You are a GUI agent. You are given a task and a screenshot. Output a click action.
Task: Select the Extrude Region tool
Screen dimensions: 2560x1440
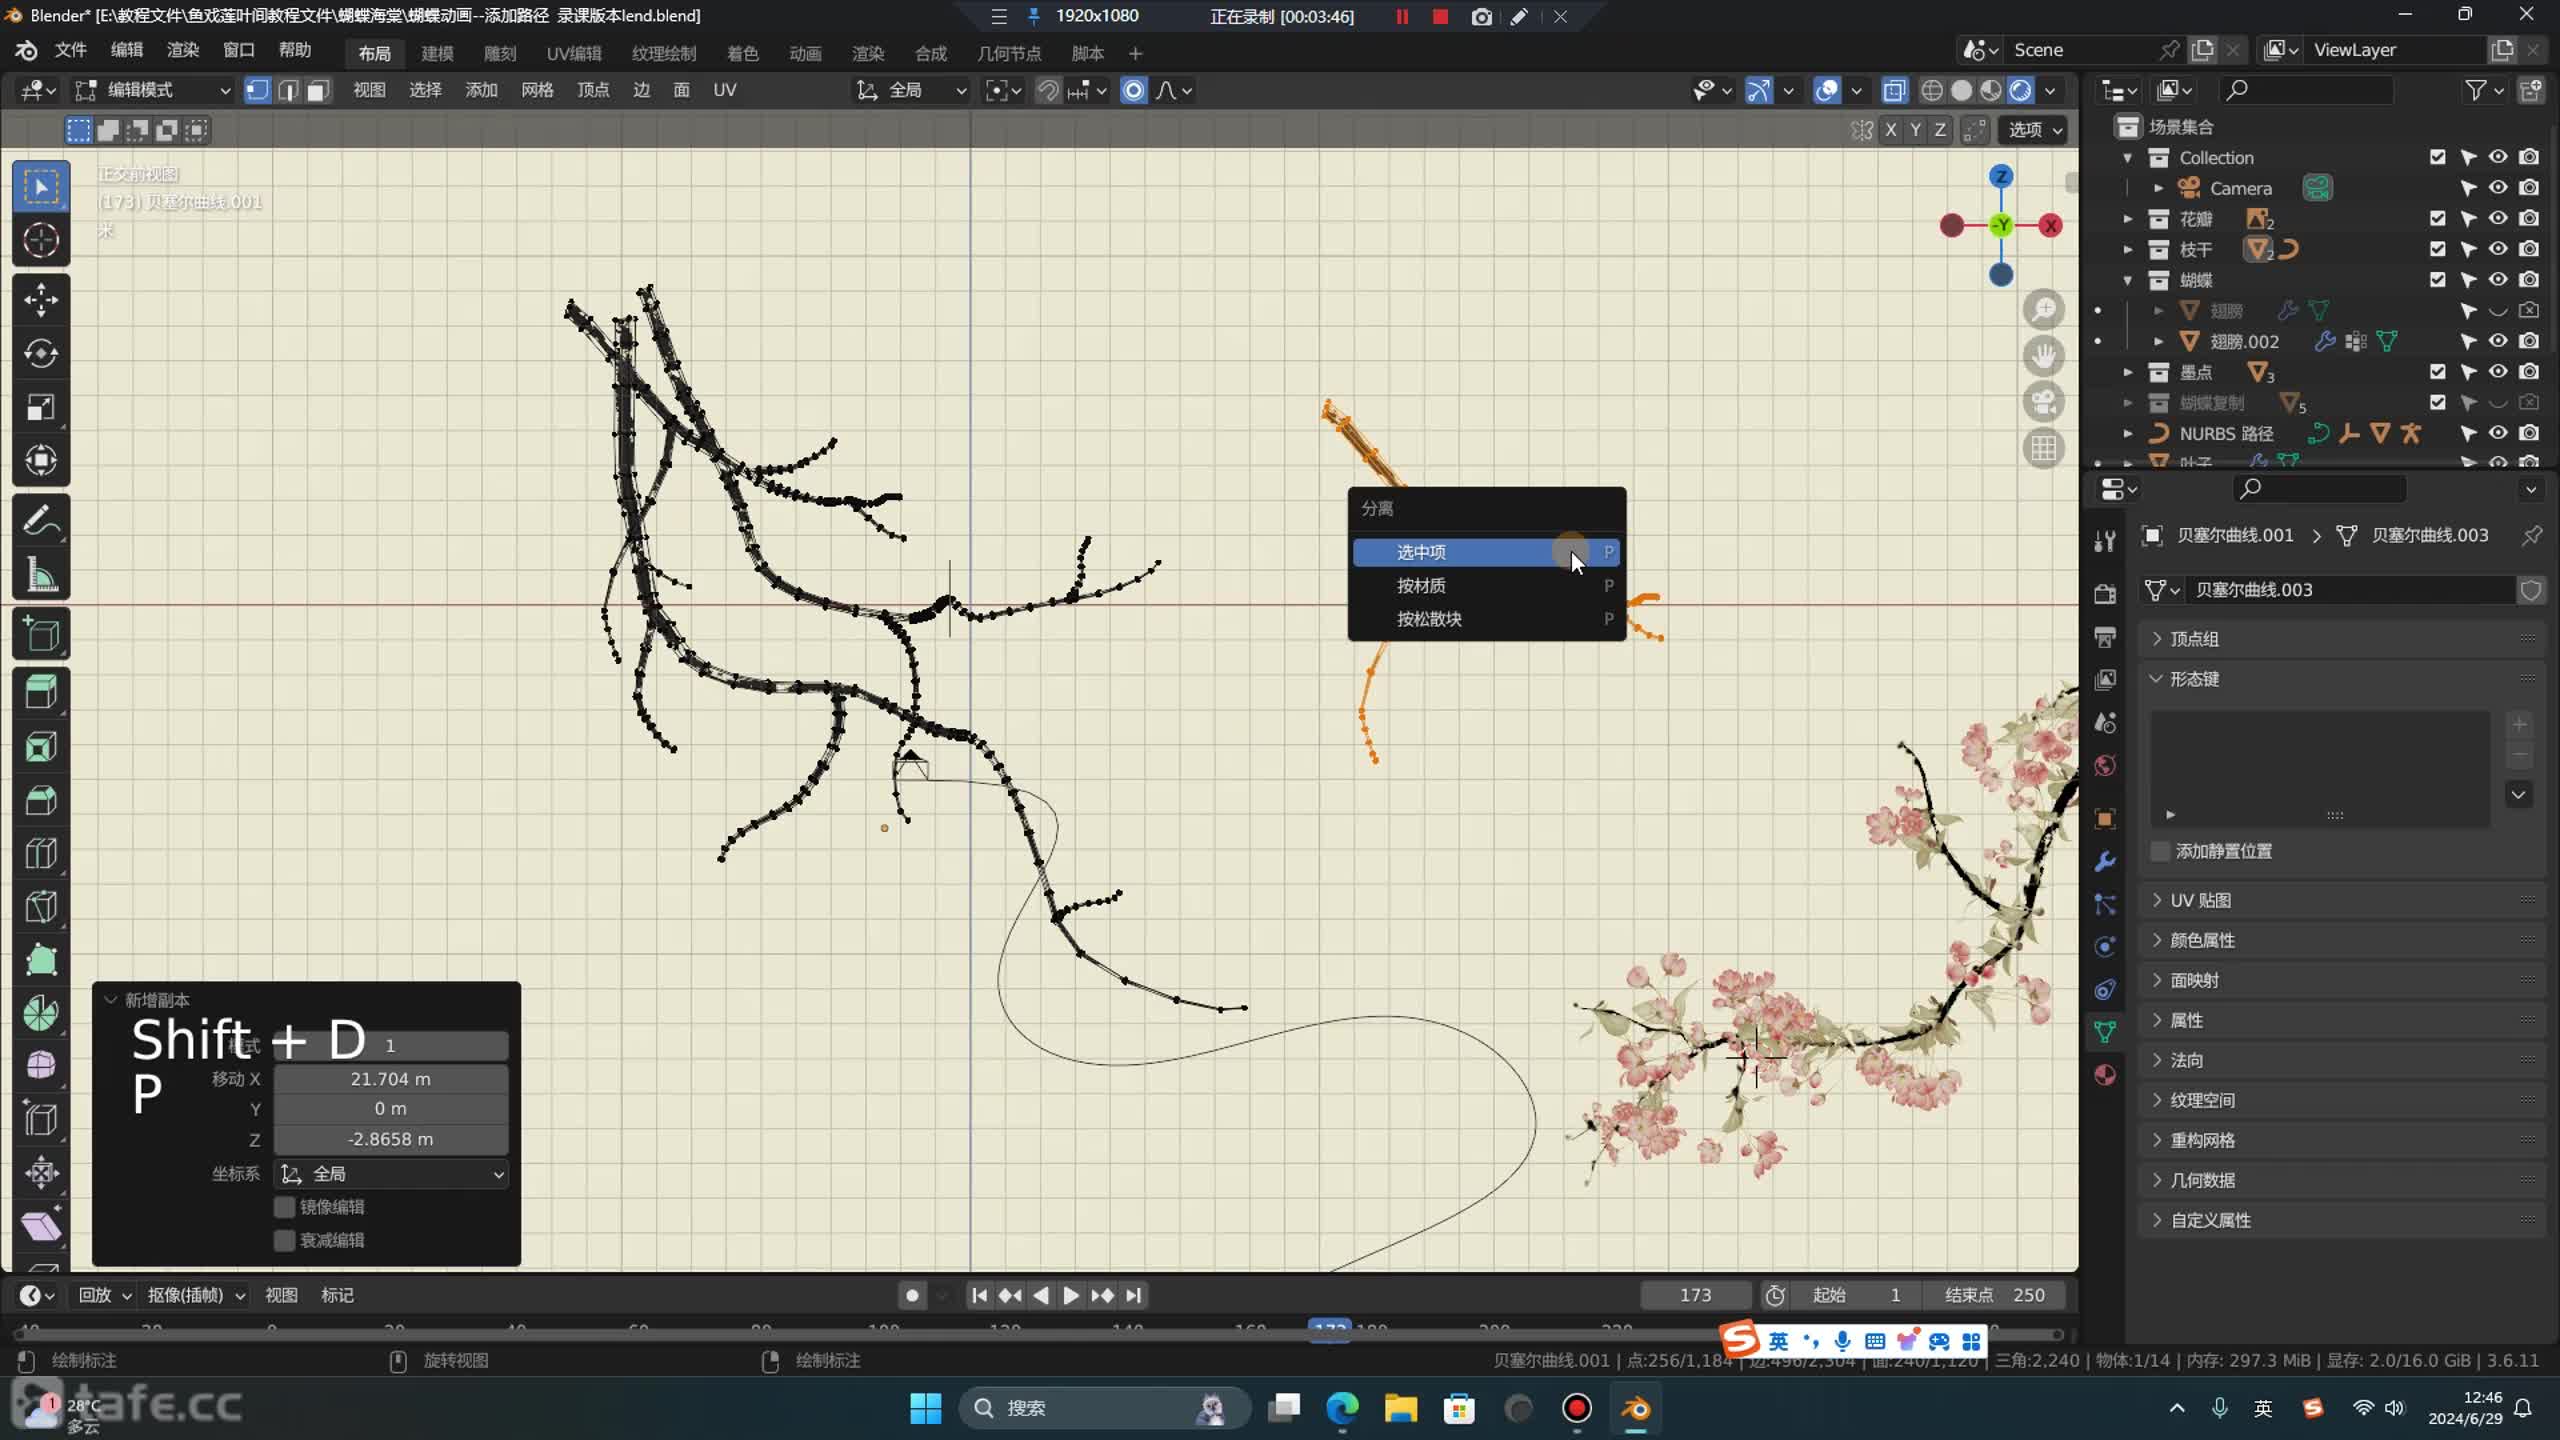pos(41,692)
